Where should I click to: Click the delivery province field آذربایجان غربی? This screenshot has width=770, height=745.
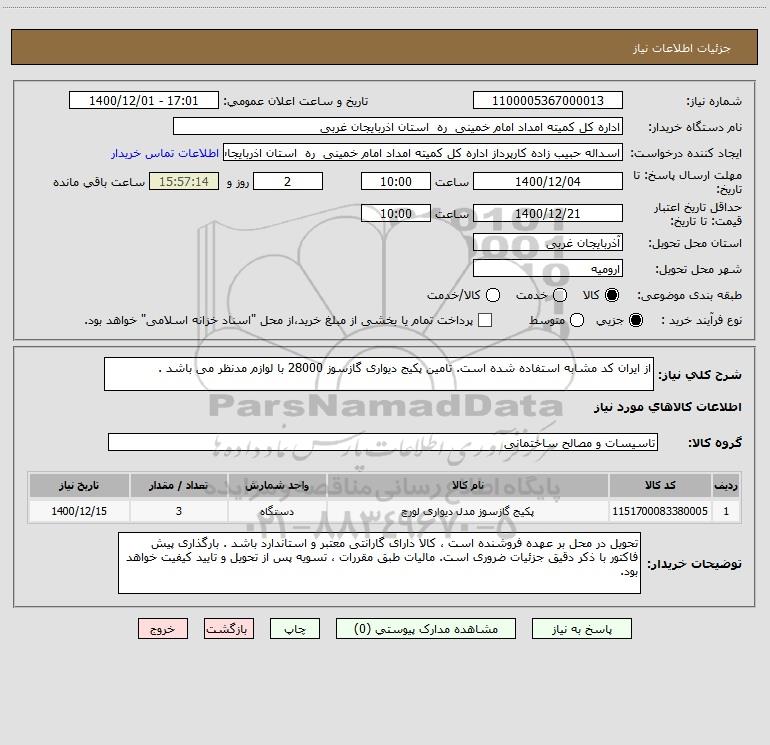548,243
